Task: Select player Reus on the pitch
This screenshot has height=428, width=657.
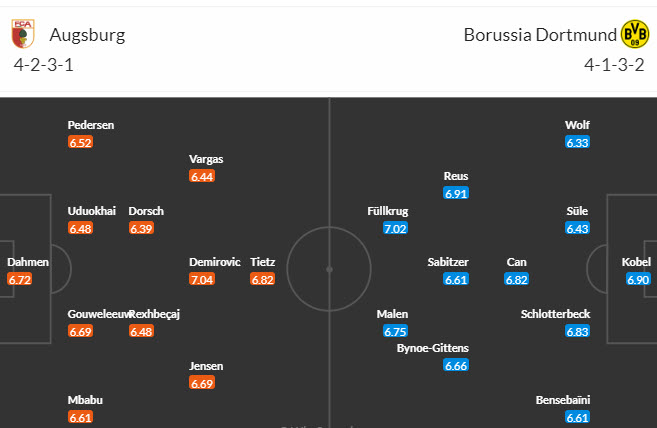Action: (x=456, y=176)
